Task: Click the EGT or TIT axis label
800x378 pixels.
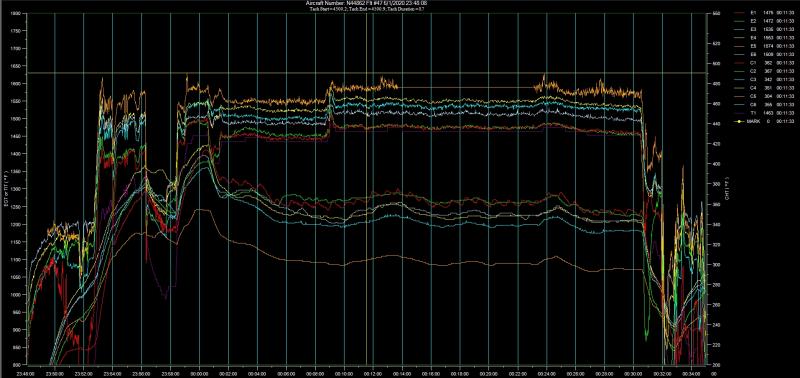Action: pos(5,188)
